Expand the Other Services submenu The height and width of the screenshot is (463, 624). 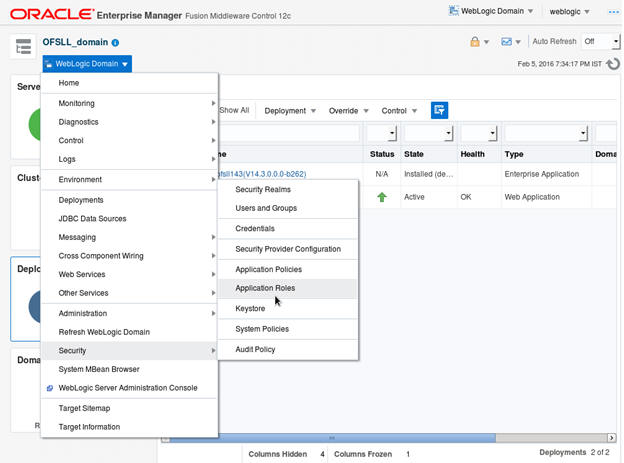[x=129, y=293]
